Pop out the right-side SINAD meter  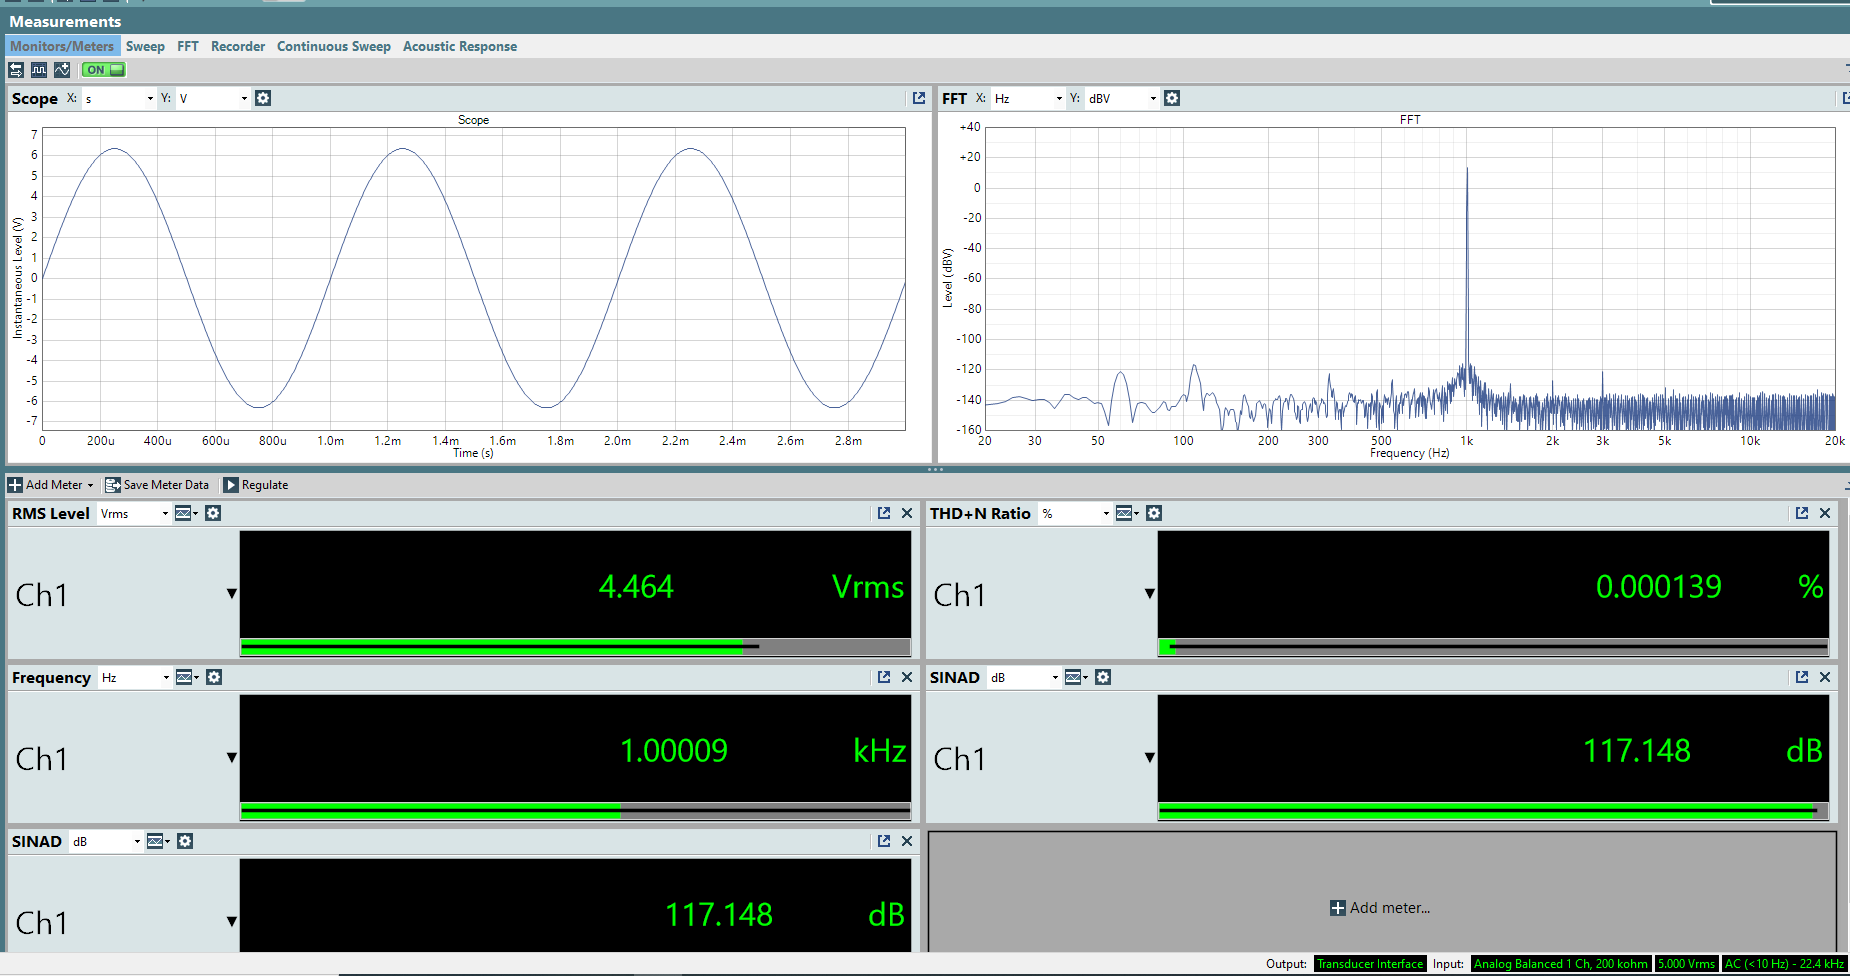(1802, 677)
